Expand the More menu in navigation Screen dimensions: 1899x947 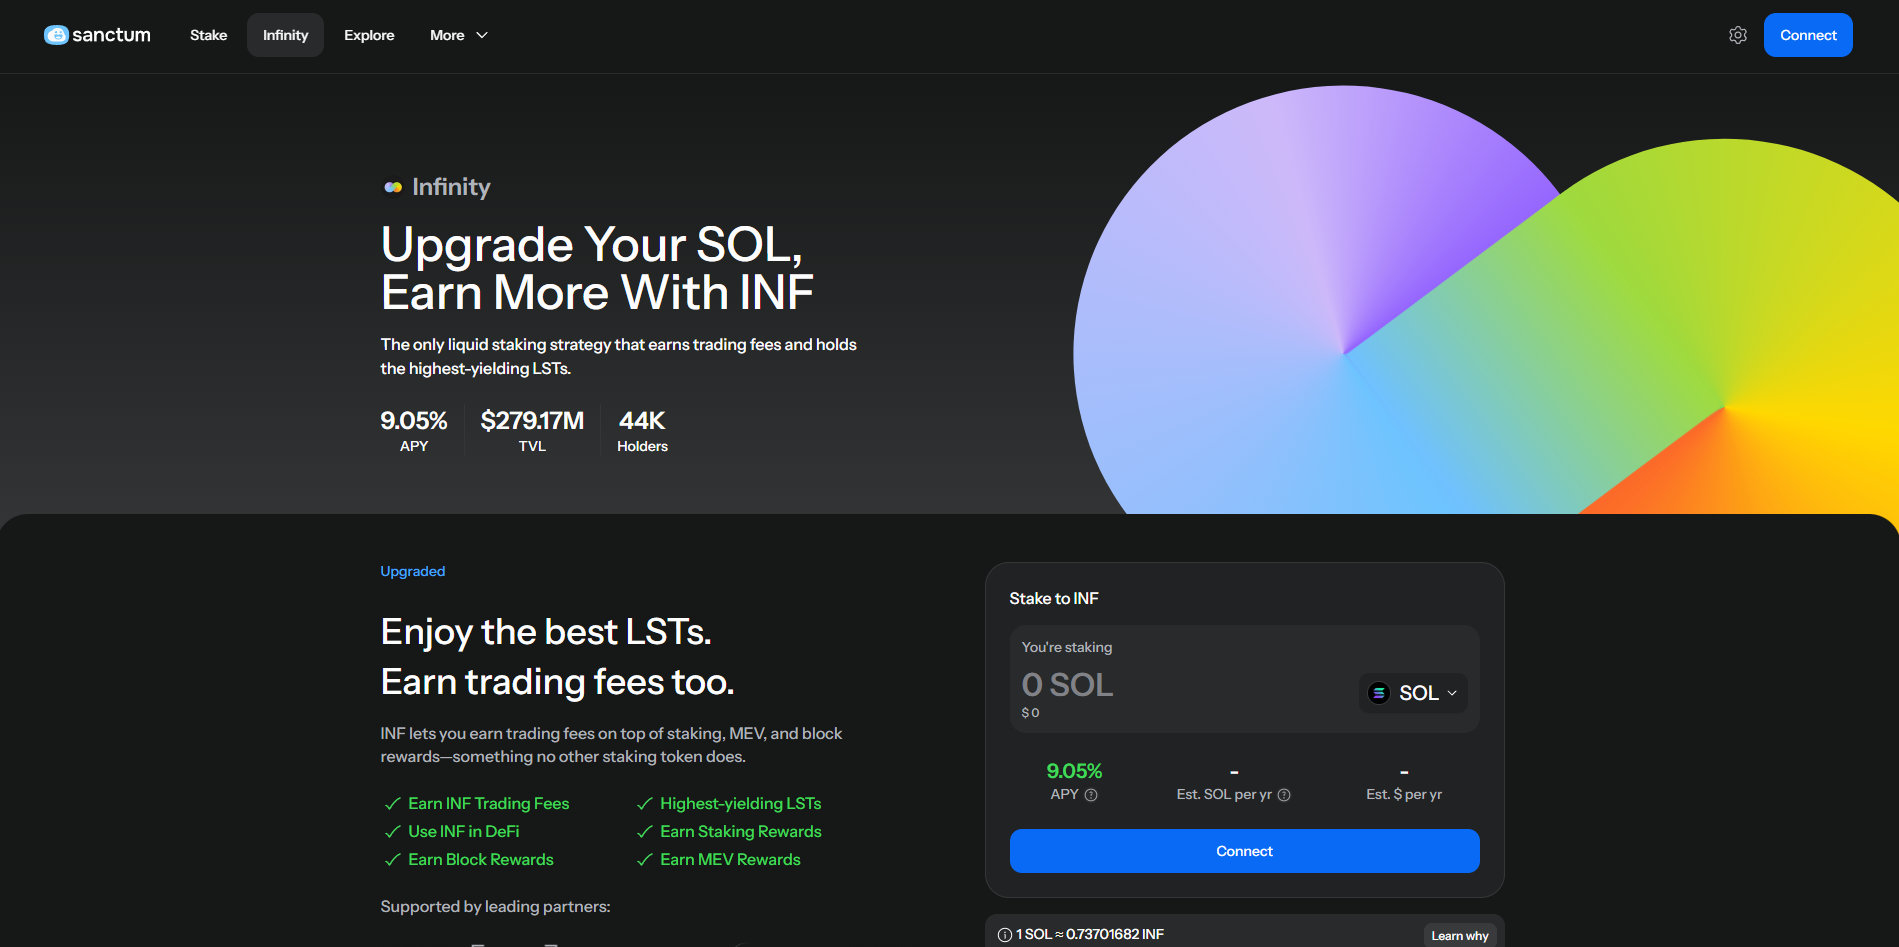(447, 35)
